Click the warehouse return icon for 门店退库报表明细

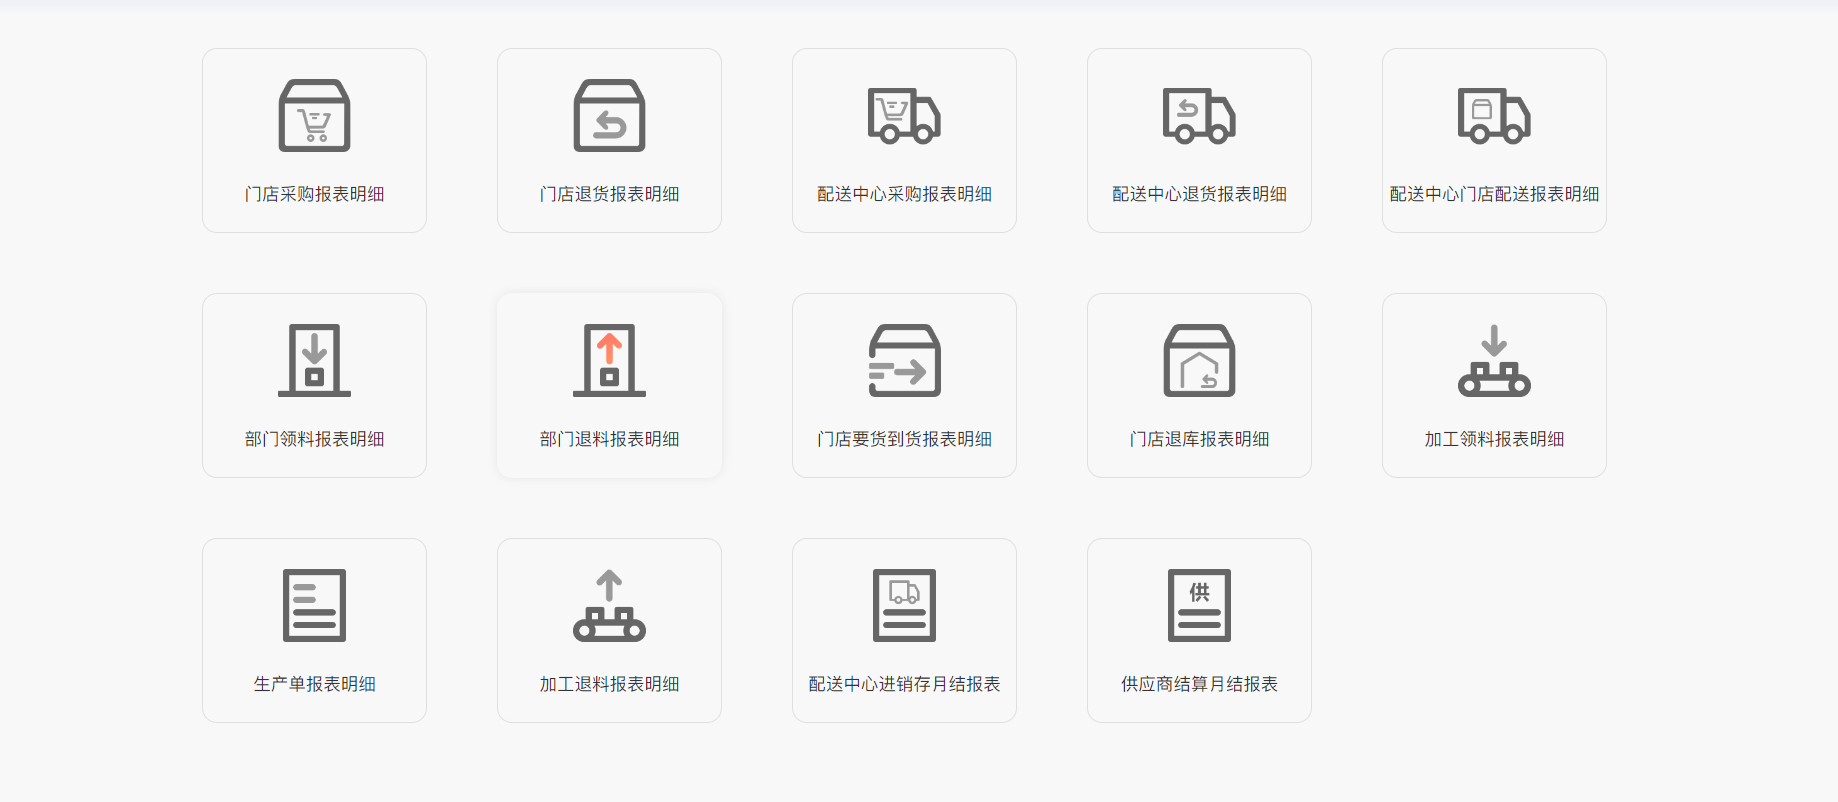1199,360
